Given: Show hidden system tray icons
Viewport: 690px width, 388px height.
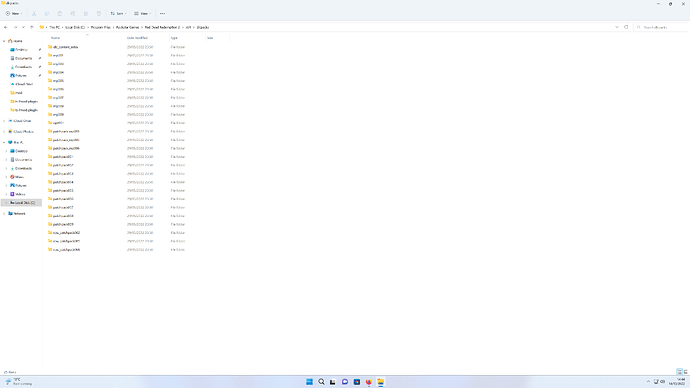Looking at the screenshot, I should point(648,382).
